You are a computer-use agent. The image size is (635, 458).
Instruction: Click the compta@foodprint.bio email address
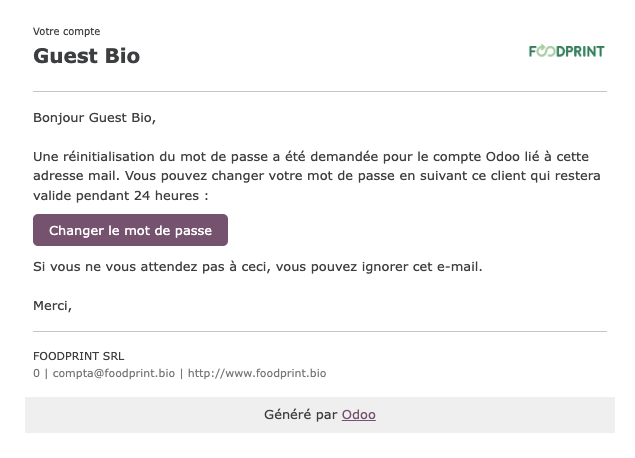point(114,373)
